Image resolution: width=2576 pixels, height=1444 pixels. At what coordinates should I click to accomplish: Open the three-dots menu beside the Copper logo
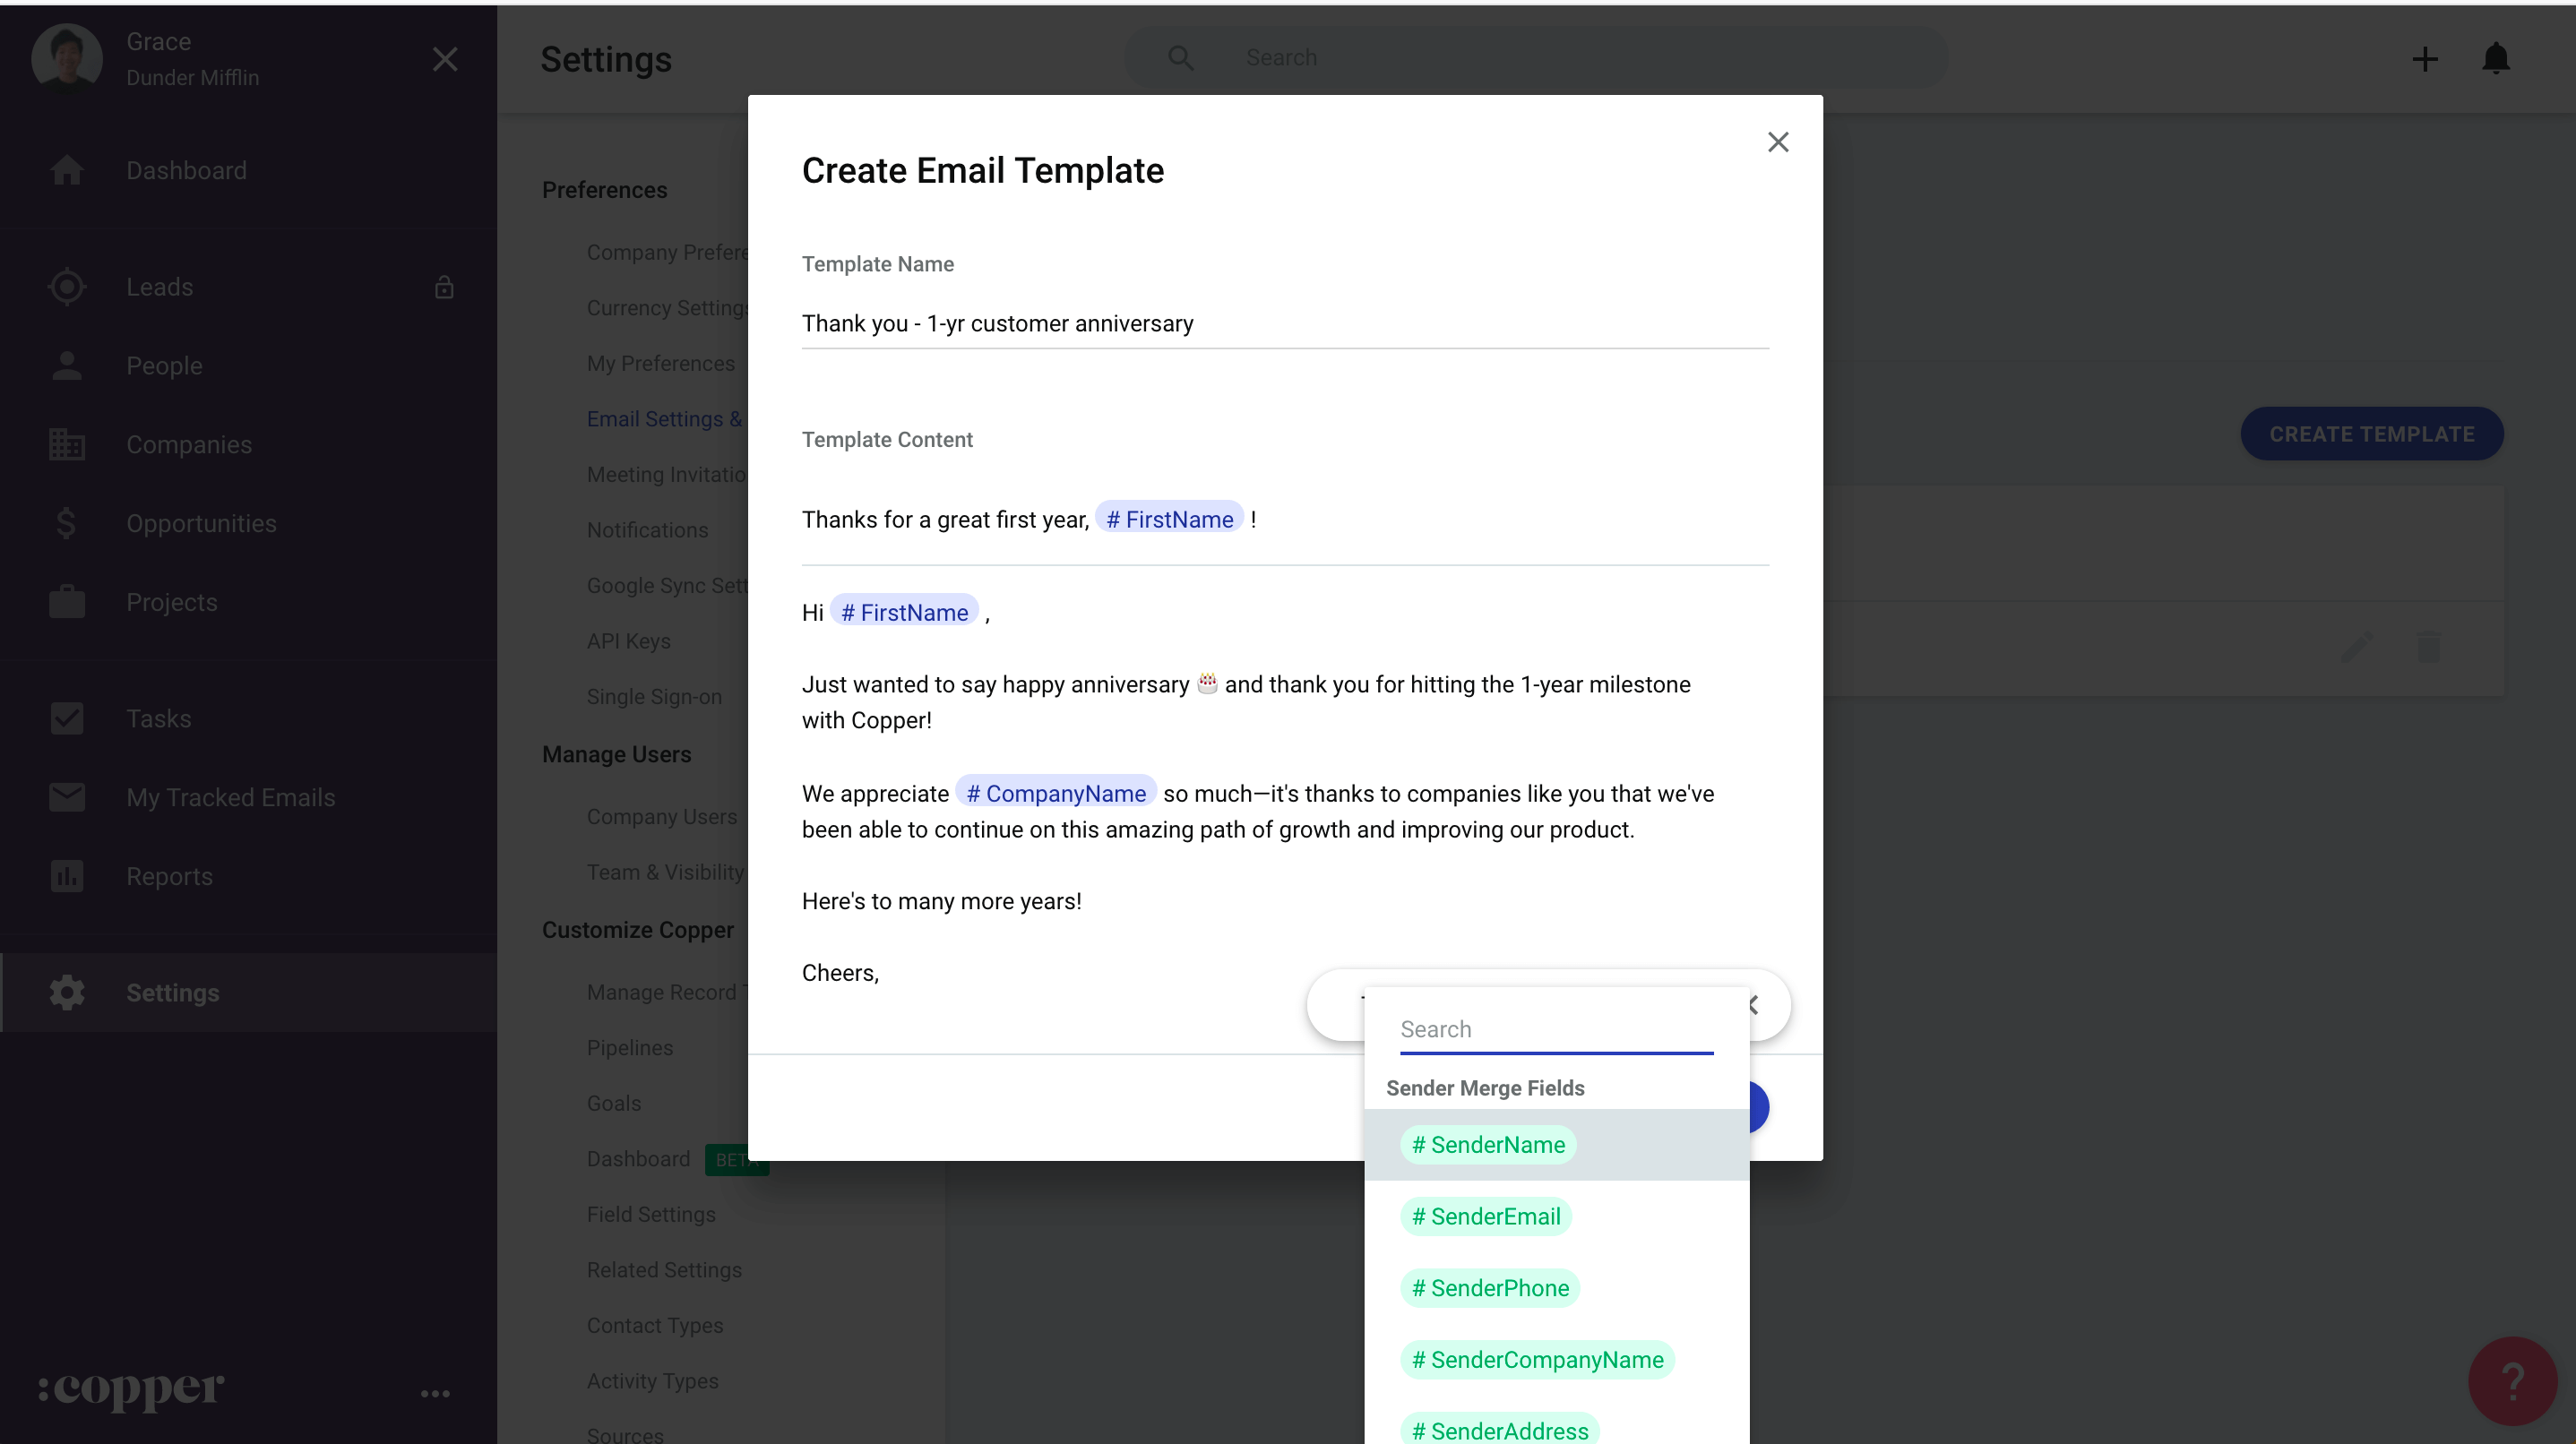435,1393
